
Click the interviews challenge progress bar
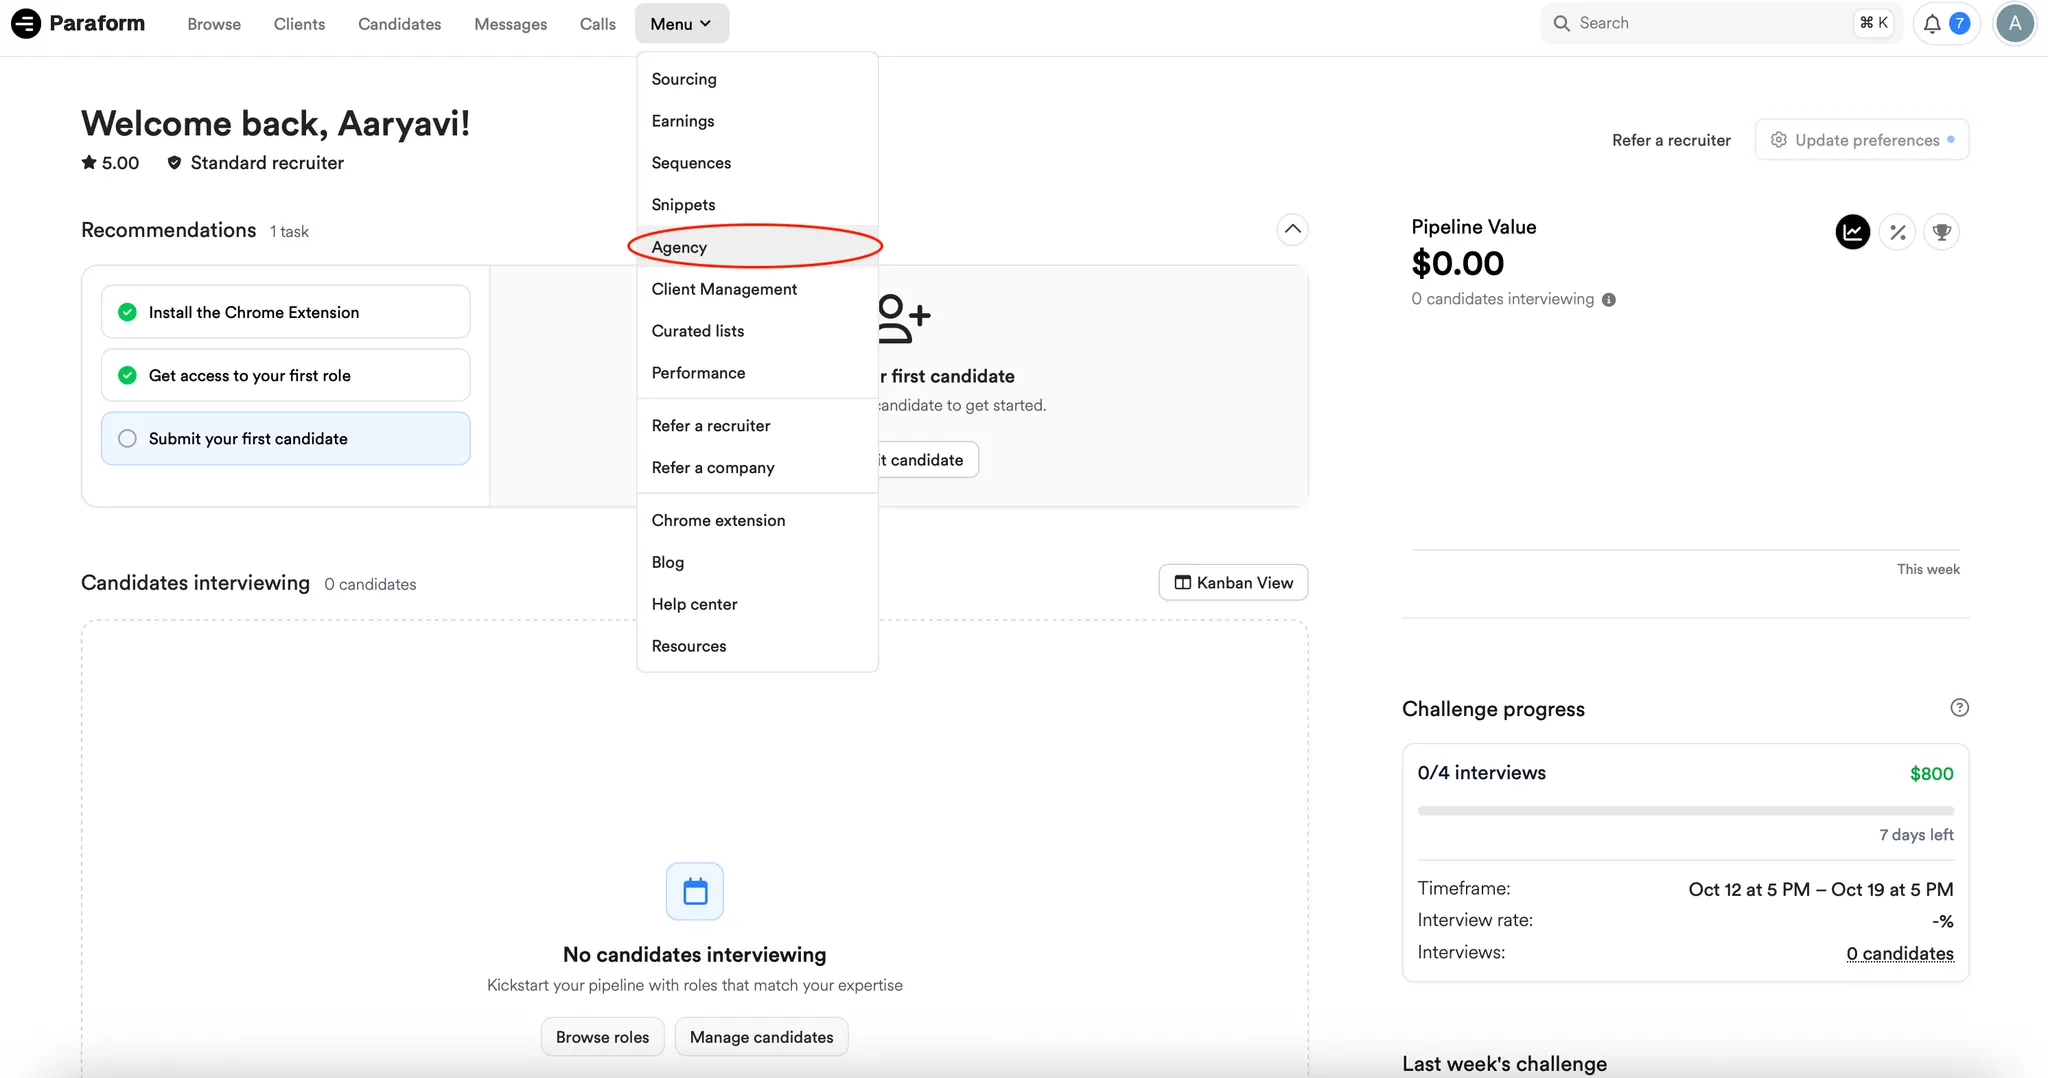1685,810
